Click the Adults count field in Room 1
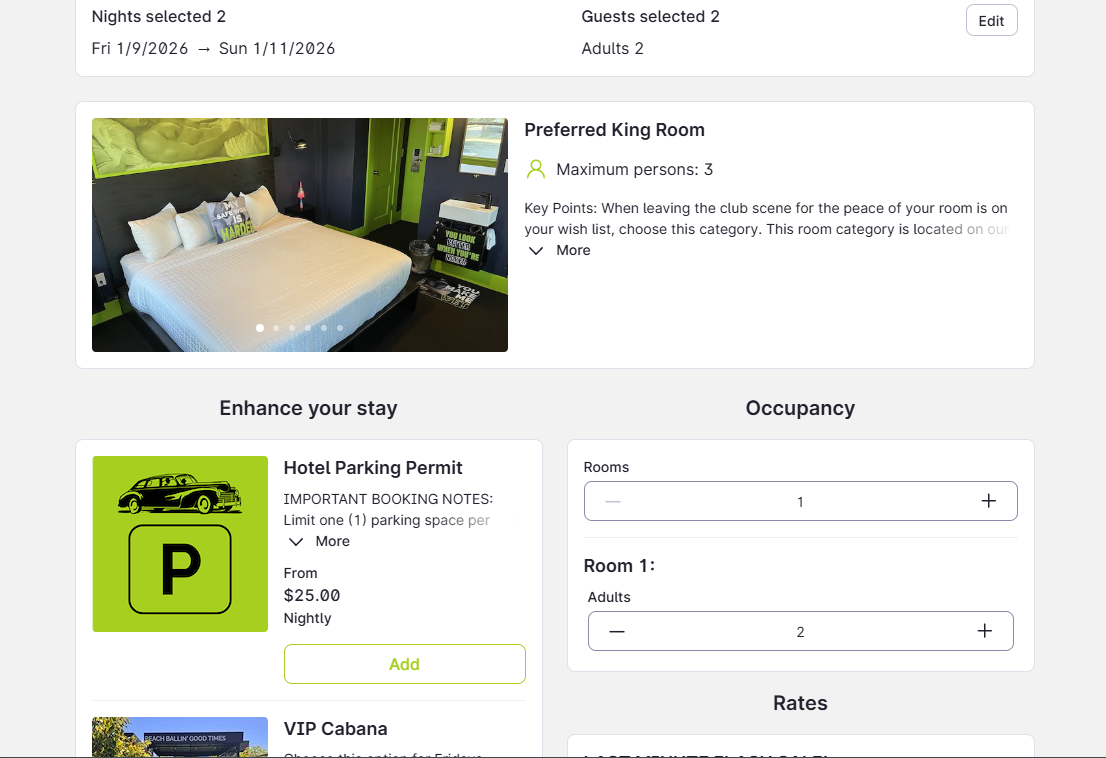 click(800, 631)
